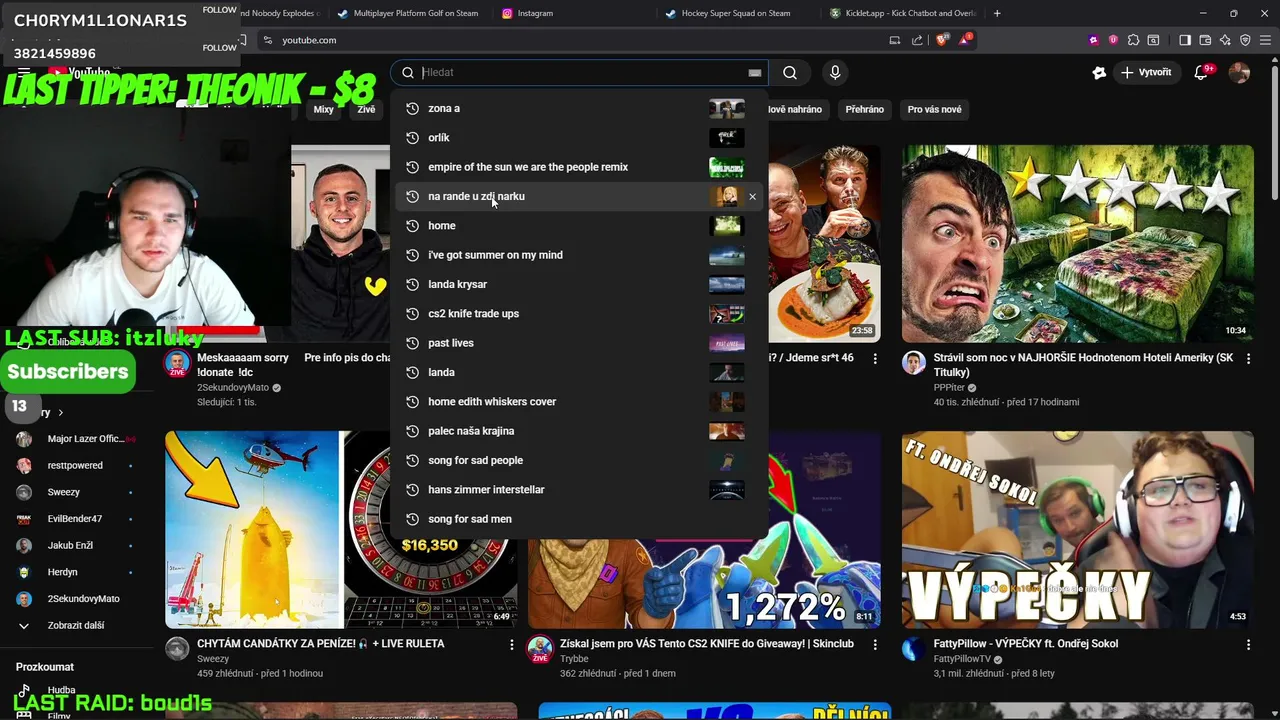Select the 'Mixy' filter chip

tap(323, 109)
